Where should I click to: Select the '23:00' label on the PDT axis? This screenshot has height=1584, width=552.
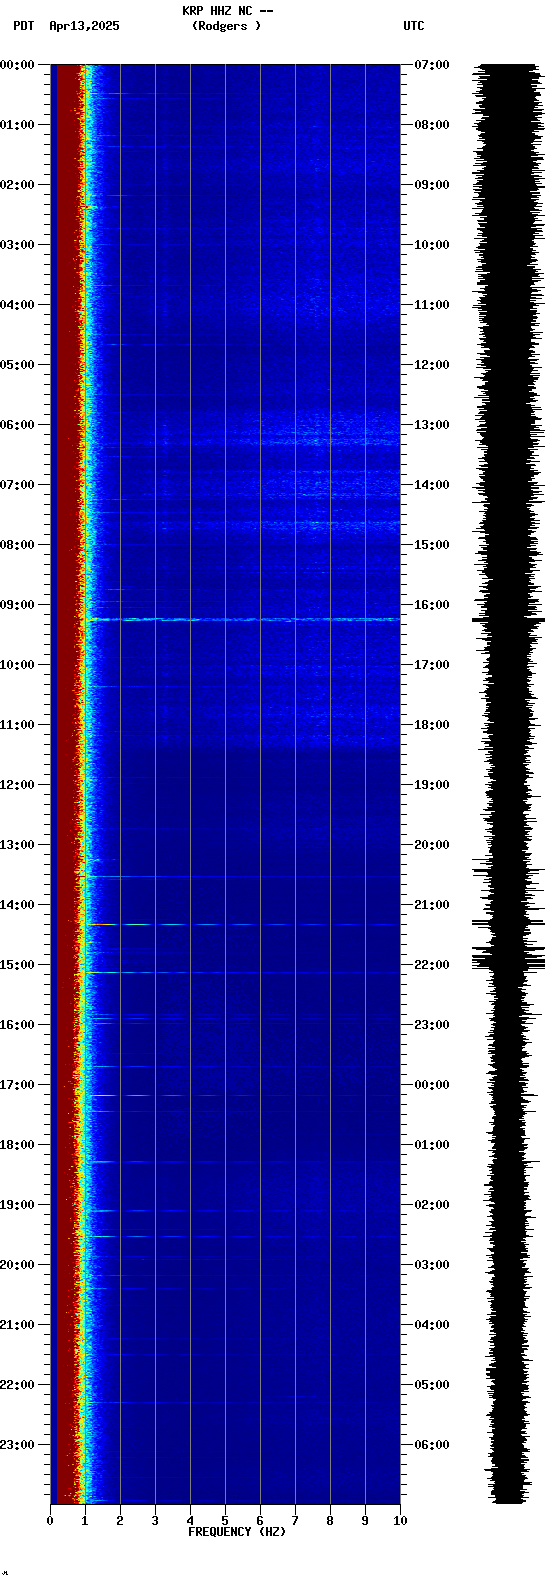(x=17, y=1445)
